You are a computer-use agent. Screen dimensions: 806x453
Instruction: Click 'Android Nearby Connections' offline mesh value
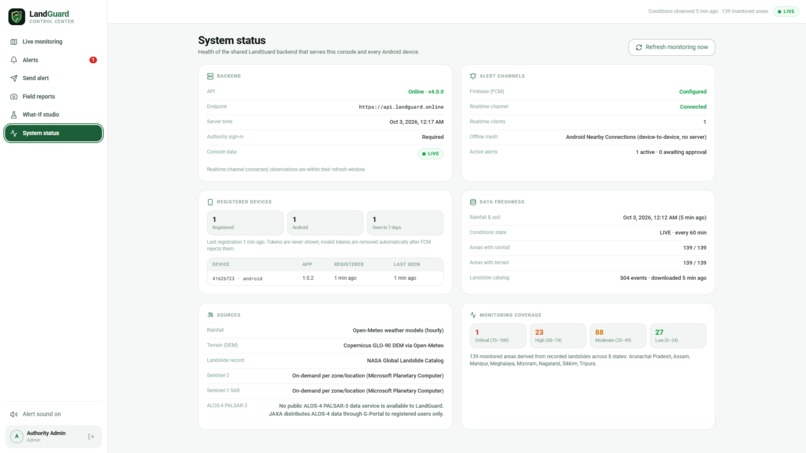[636, 137]
